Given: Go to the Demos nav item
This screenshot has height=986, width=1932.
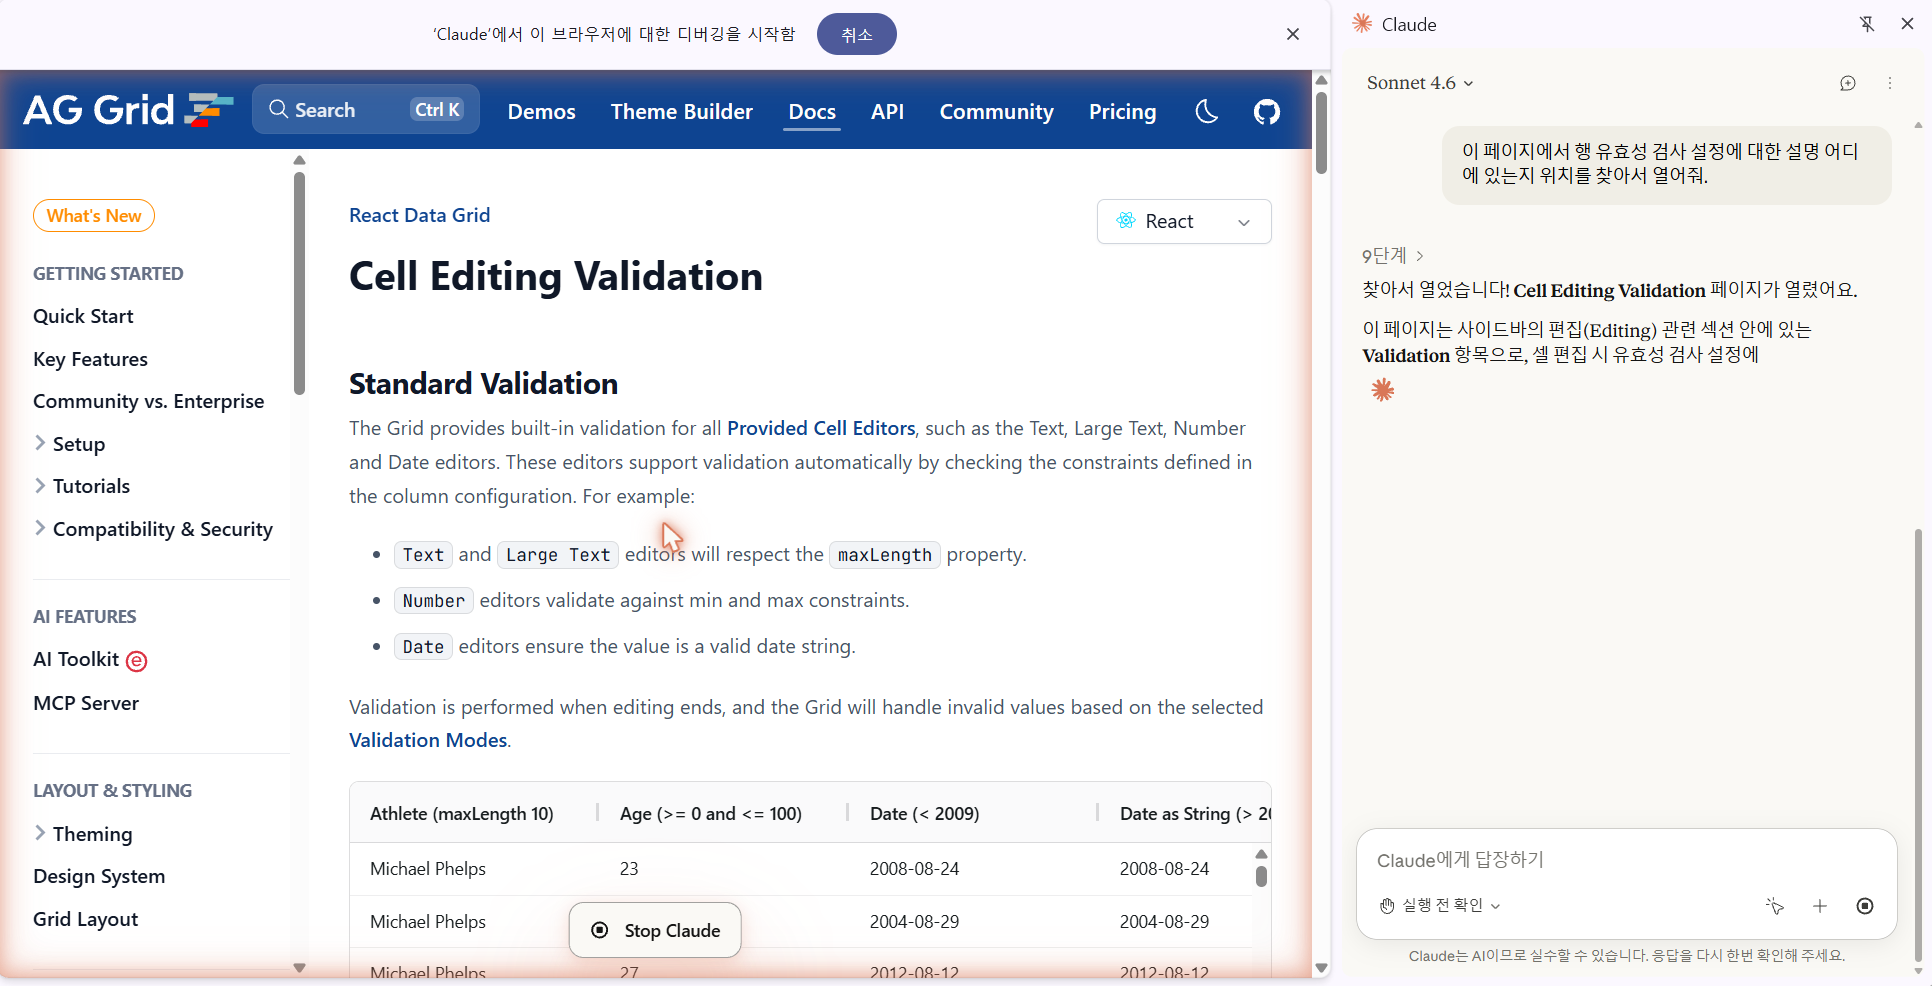Looking at the screenshot, I should pos(541,111).
